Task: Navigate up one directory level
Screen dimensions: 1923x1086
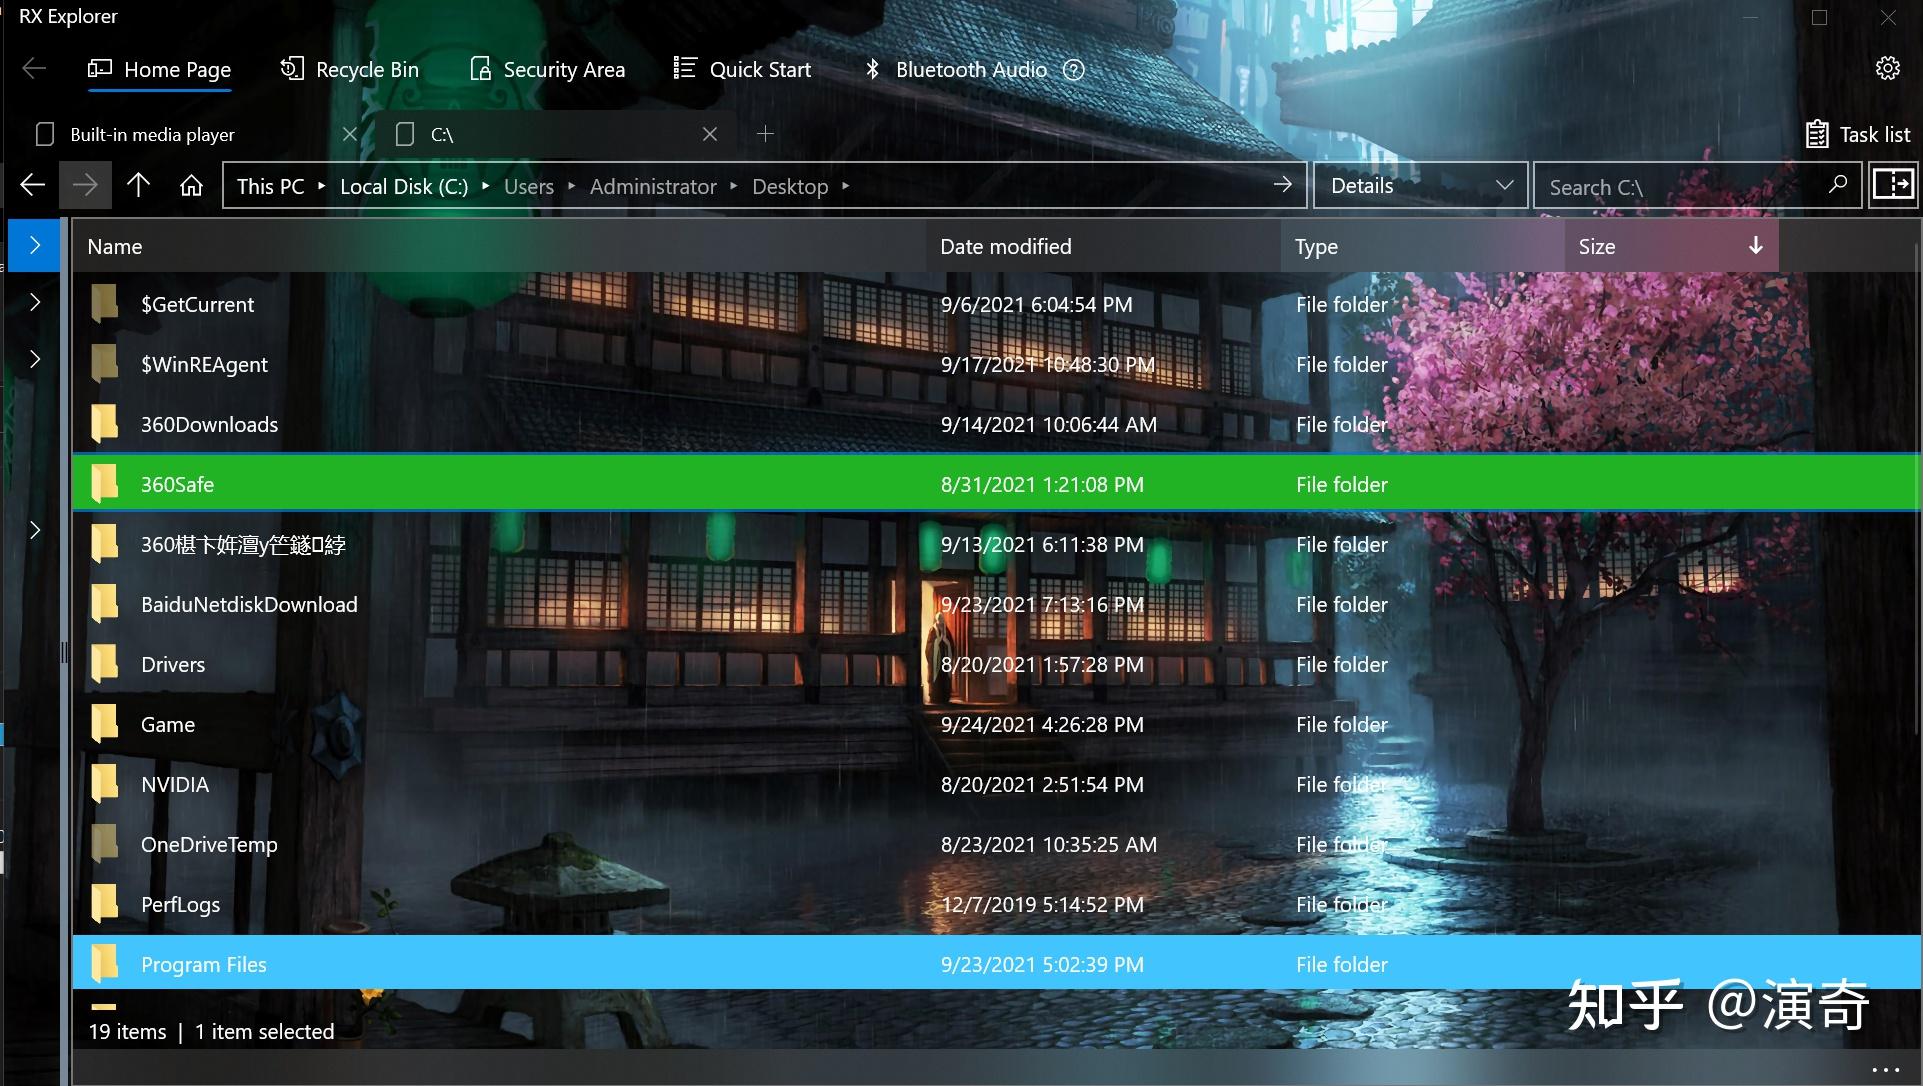Action: click(138, 185)
